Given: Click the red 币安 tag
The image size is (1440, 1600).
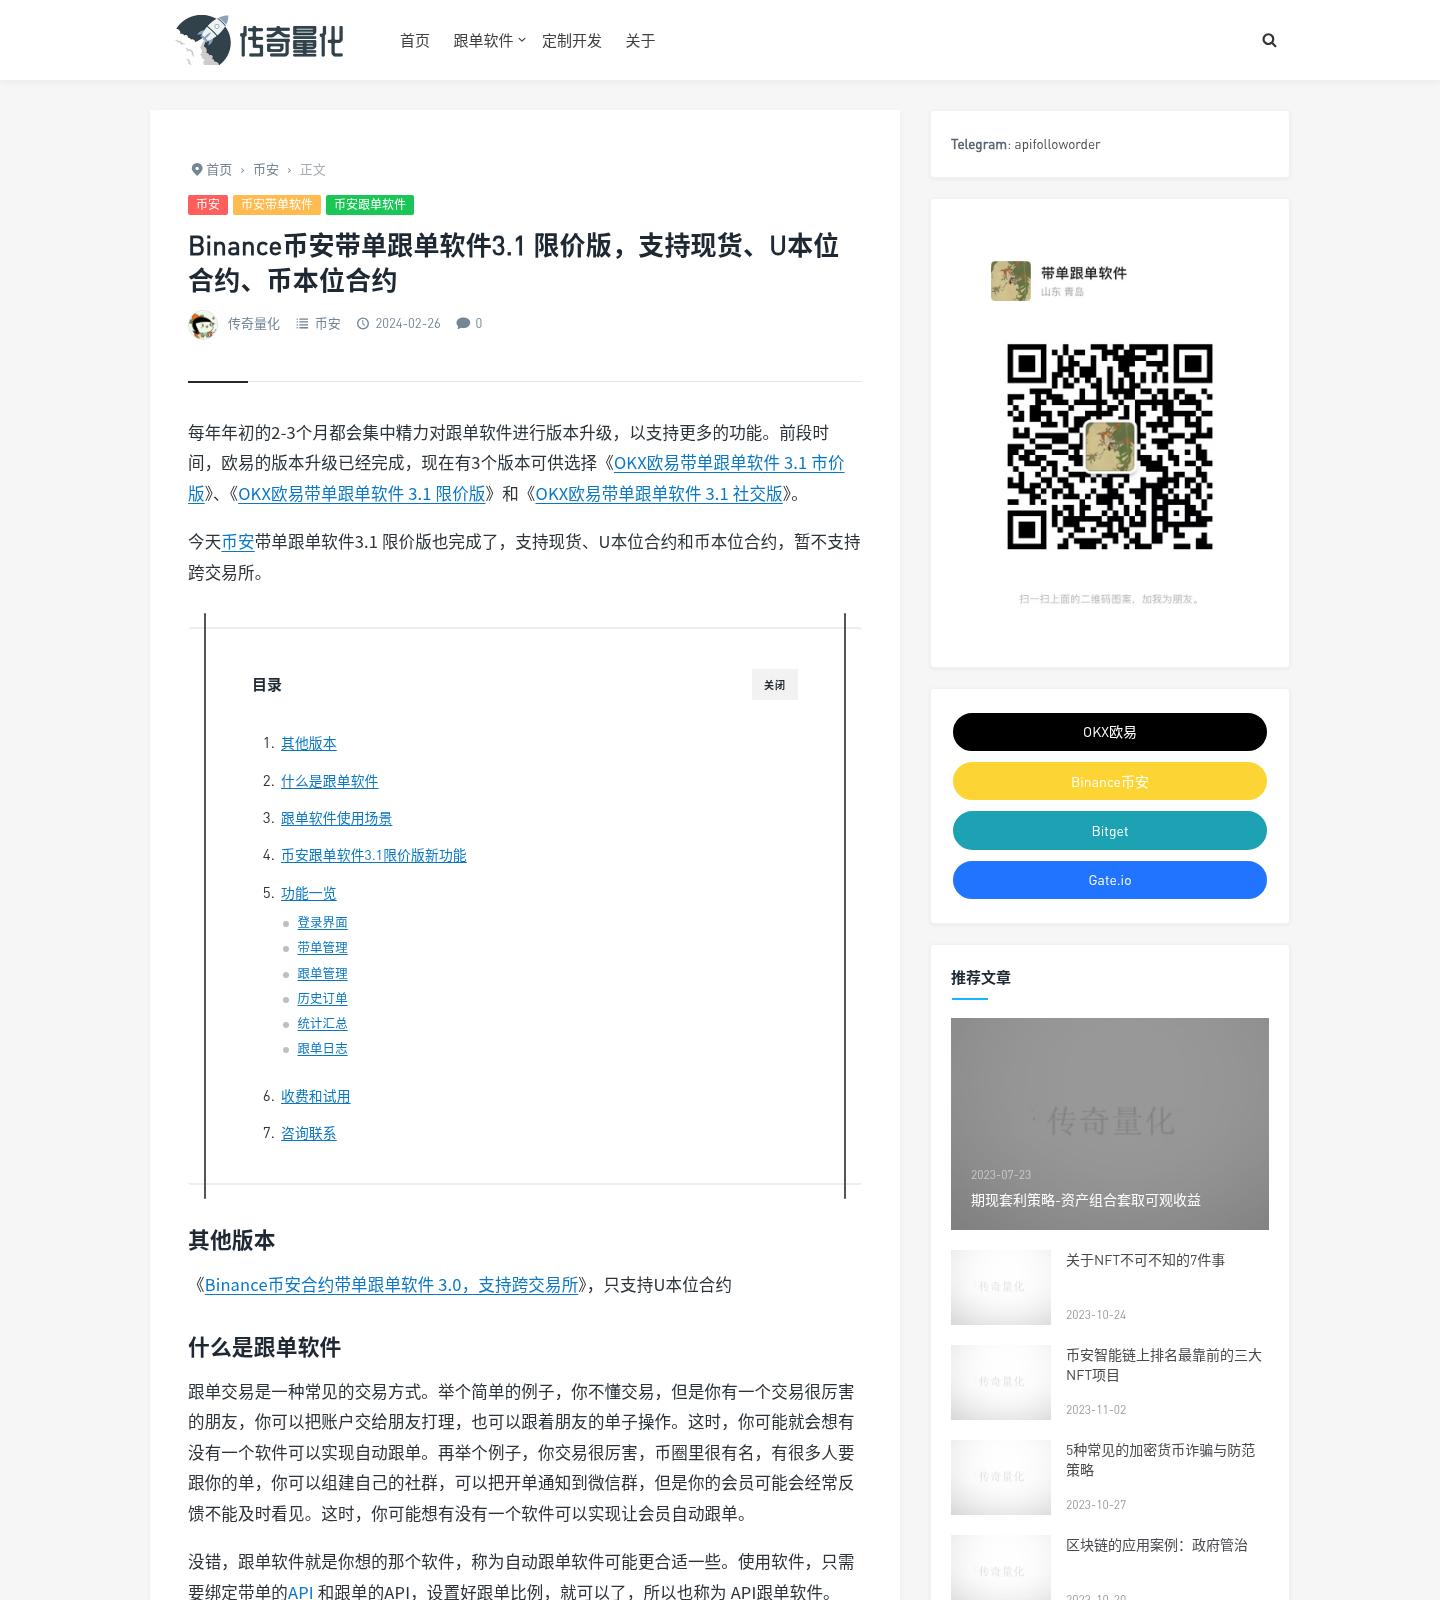Looking at the screenshot, I should tap(208, 204).
